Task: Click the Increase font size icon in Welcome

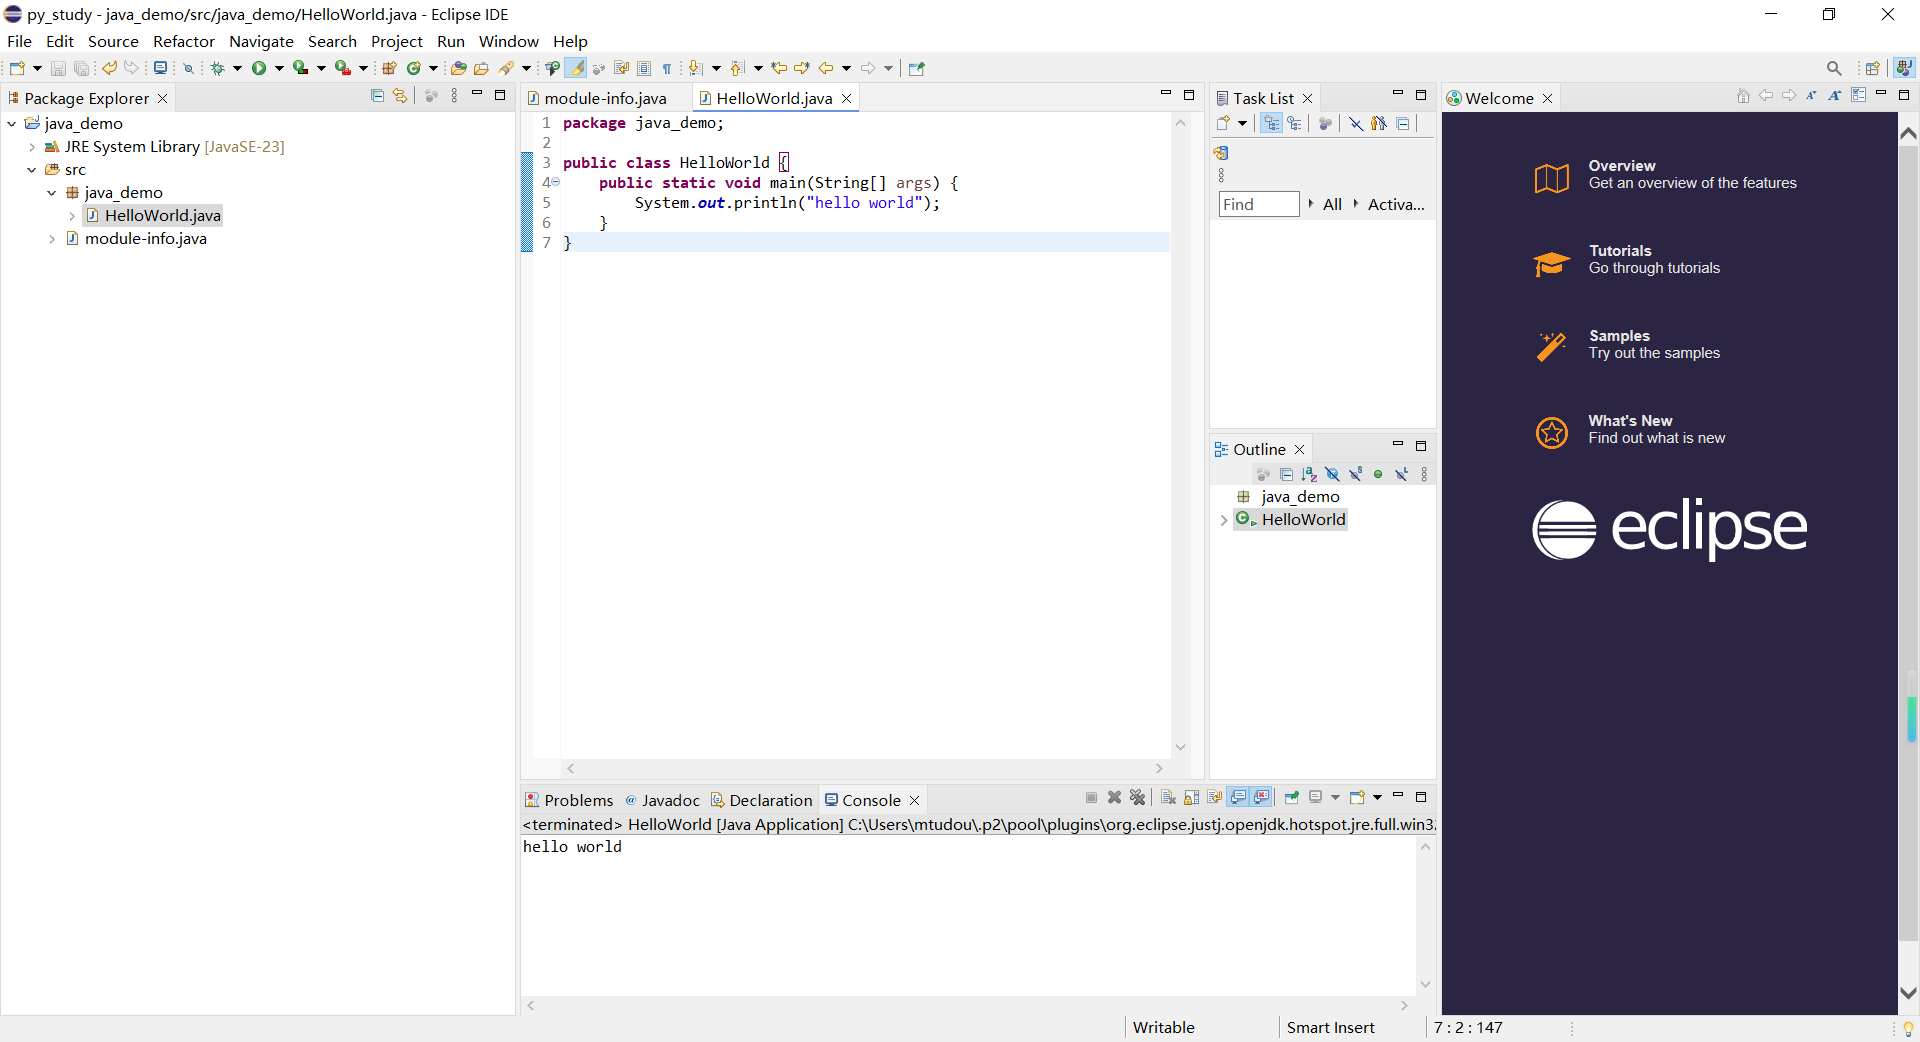Action: (x=1834, y=95)
